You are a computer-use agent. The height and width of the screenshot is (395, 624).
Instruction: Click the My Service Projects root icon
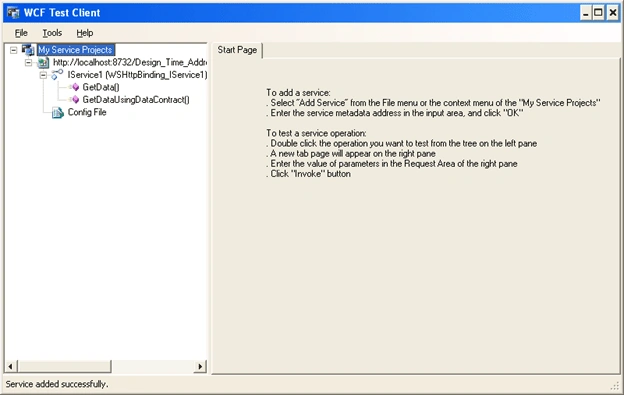[x=28, y=50]
